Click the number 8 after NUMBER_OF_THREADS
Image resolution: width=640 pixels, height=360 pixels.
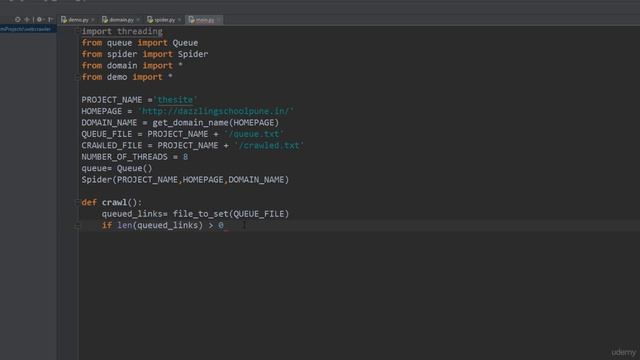(185, 157)
